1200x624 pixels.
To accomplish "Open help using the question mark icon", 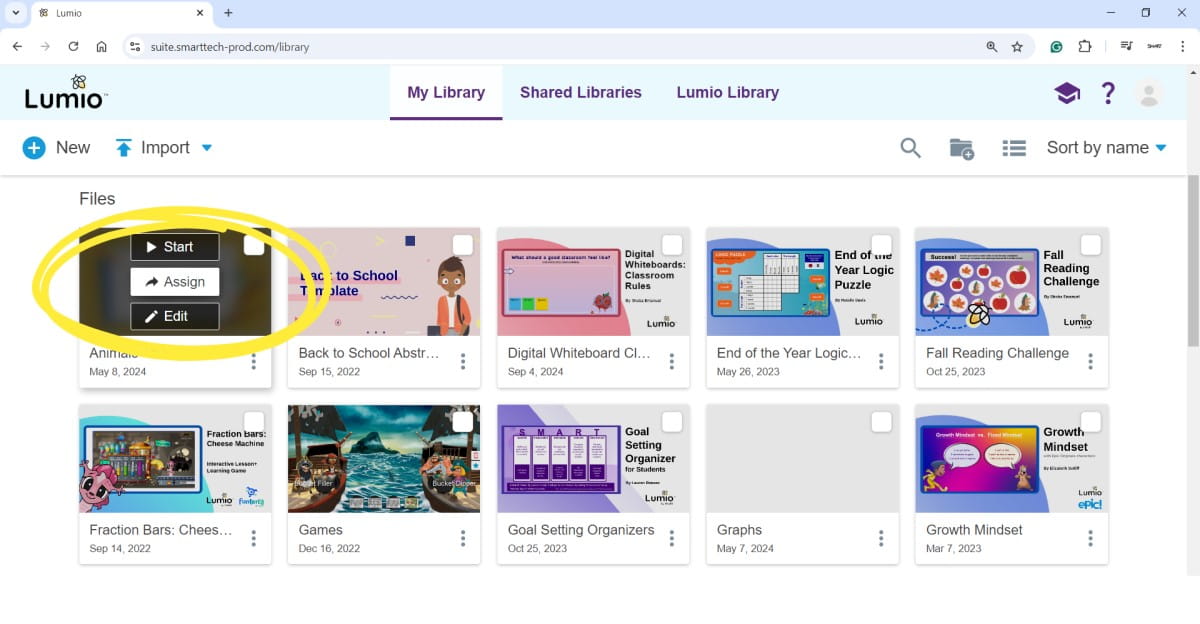I will 1108,92.
